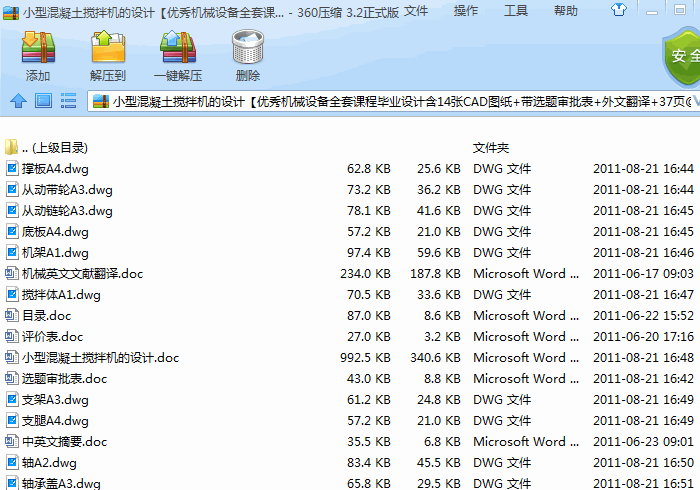Click Word icon beside 中英文摘要.doc
Image resolution: width=700 pixels, height=490 pixels.
(x=12, y=441)
